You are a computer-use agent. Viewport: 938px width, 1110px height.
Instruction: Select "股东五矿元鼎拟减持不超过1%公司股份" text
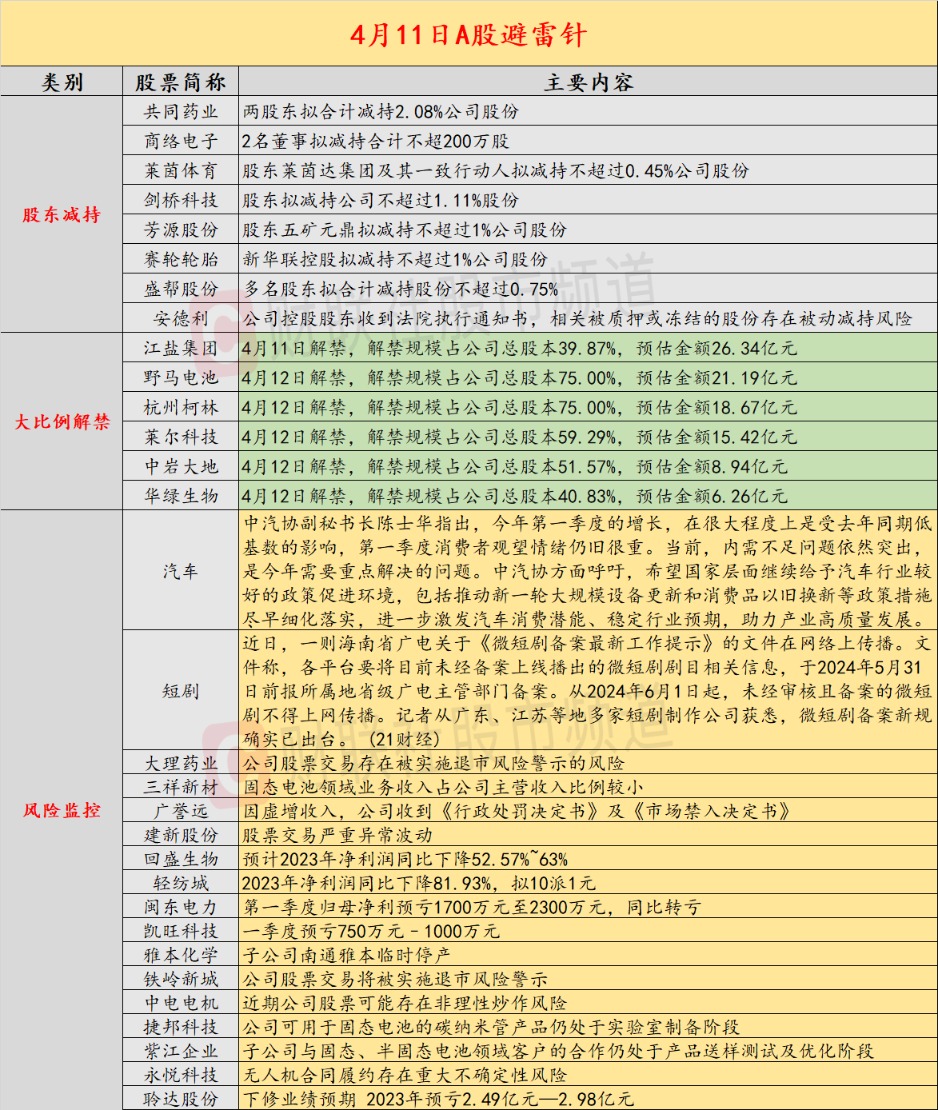click(x=404, y=230)
